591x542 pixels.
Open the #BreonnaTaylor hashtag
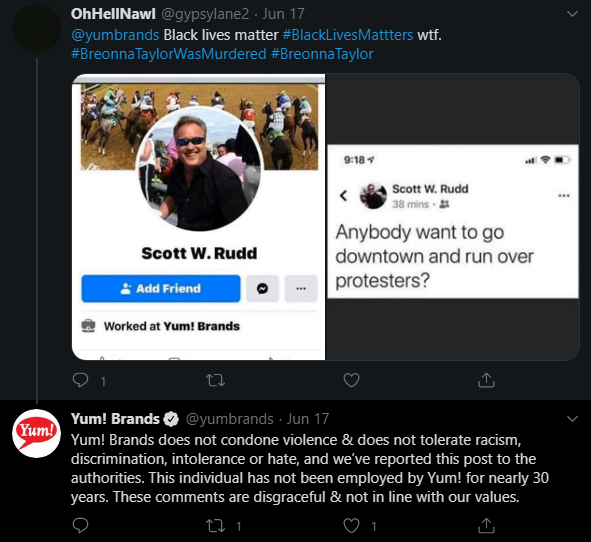click(322, 54)
